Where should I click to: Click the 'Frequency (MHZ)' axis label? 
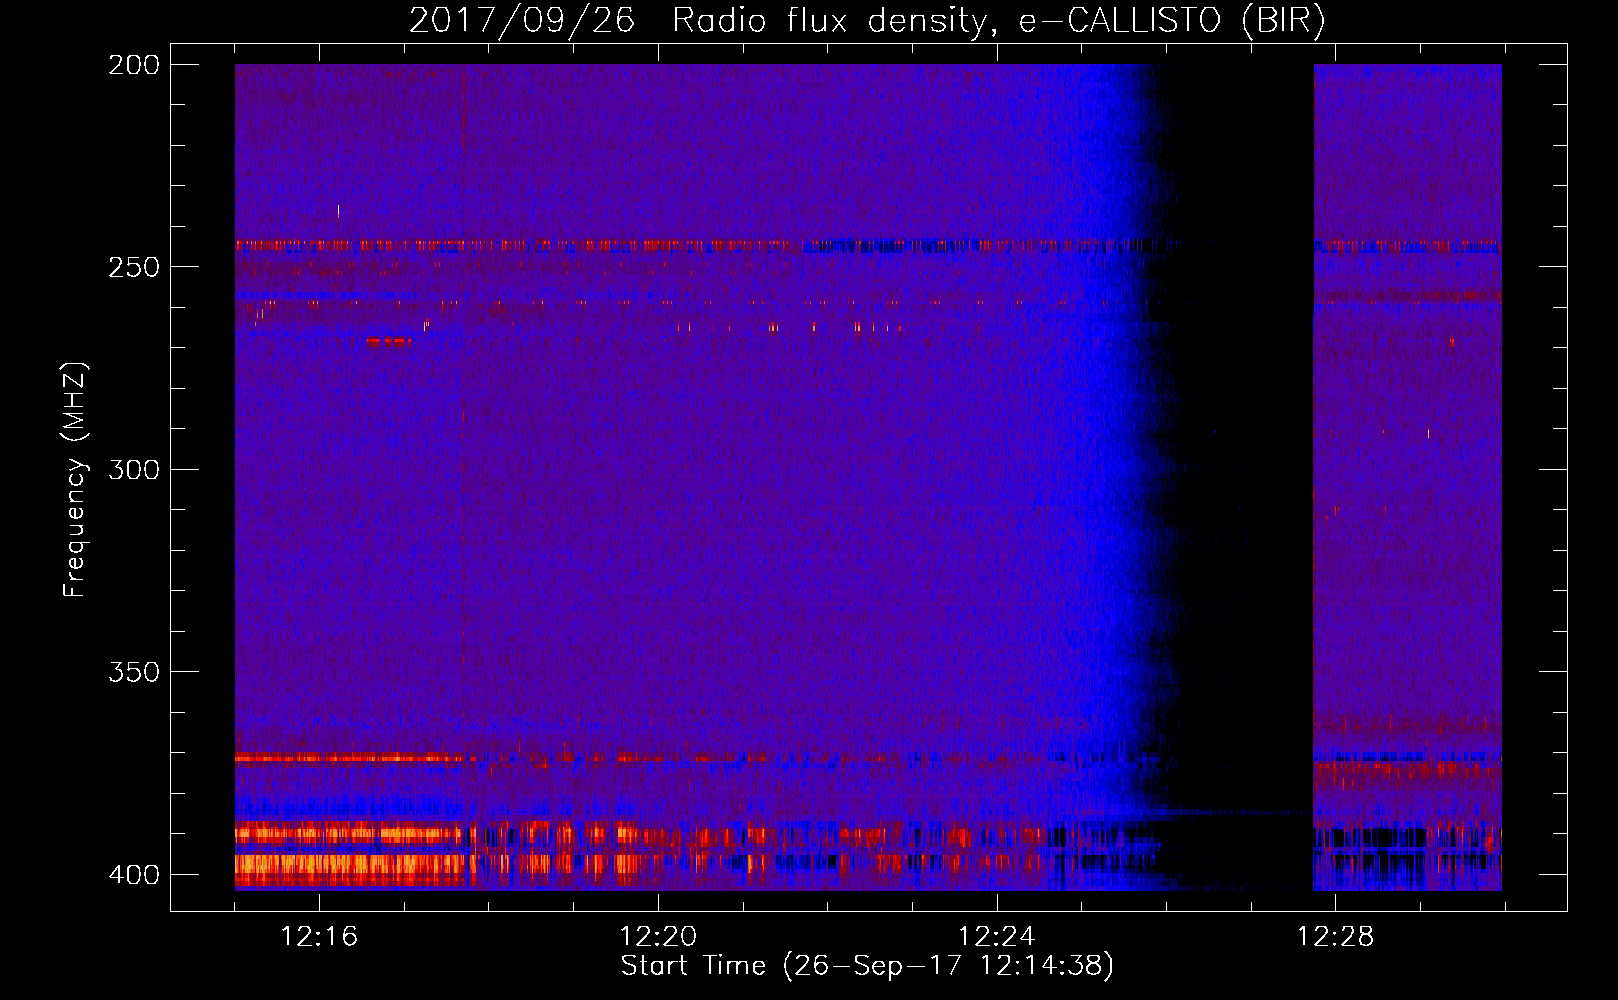pyautogui.click(x=75, y=480)
